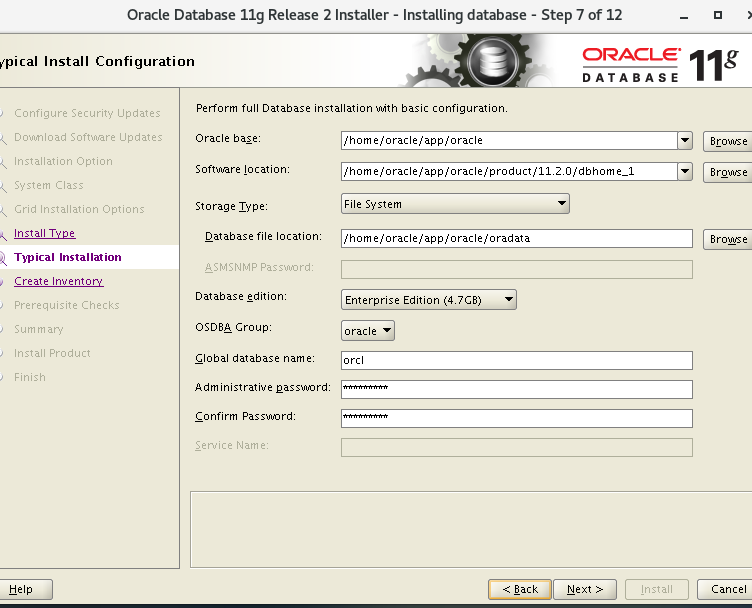Screen dimensions: 752x608
Task: Open the Storage Type dropdown
Action: (455, 204)
